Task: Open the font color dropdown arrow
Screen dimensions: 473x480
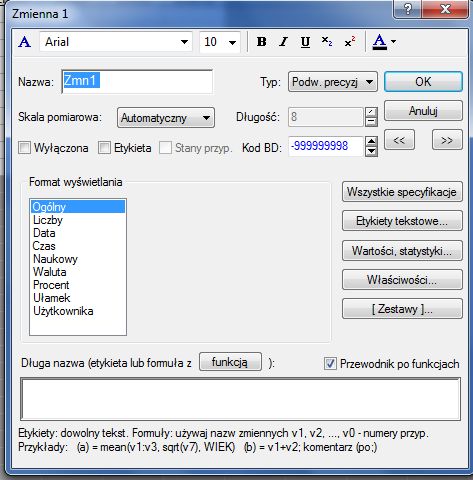Action: [394, 42]
